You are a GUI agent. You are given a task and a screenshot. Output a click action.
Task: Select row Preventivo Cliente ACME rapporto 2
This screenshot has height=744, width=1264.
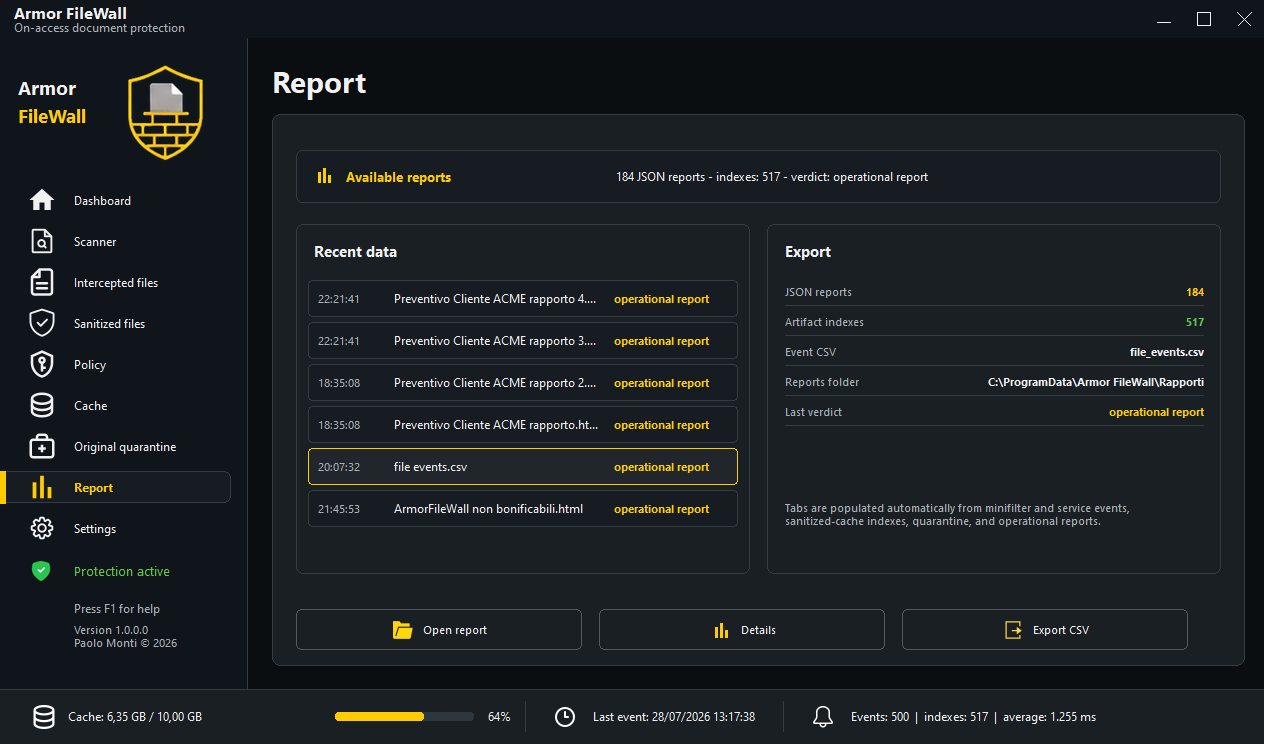click(x=523, y=383)
